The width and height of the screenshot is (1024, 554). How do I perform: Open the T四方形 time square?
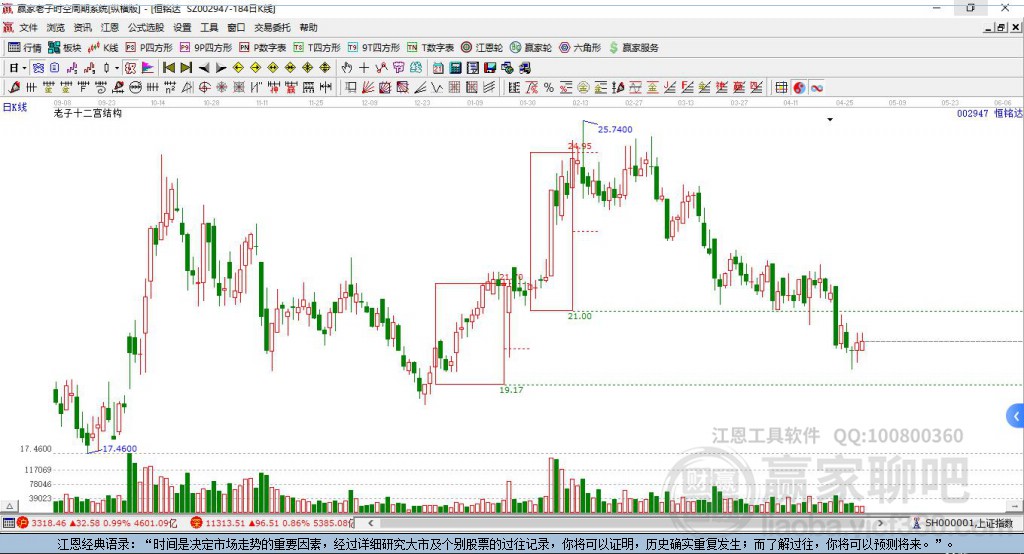tap(317, 48)
